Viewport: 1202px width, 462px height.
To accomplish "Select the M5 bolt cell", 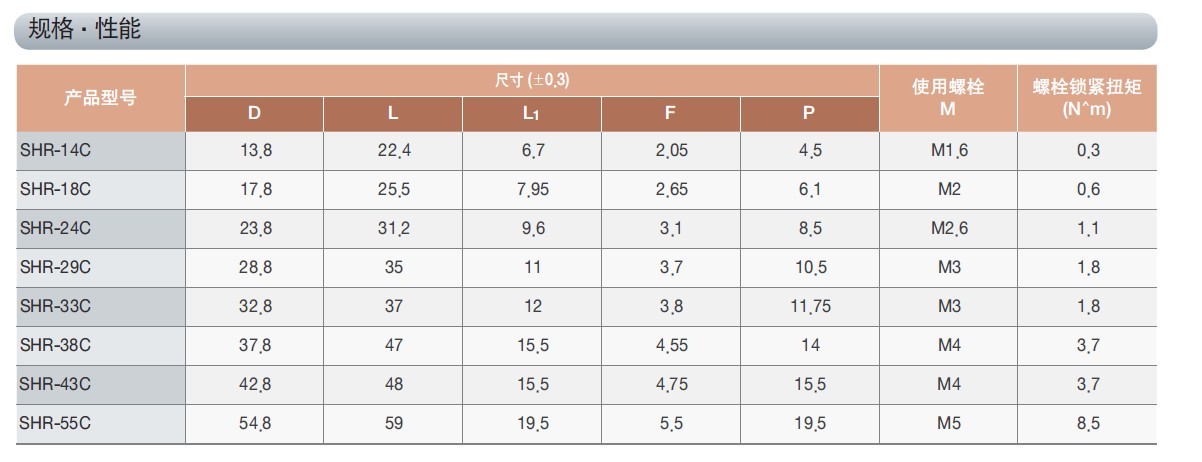I will [948, 424].
